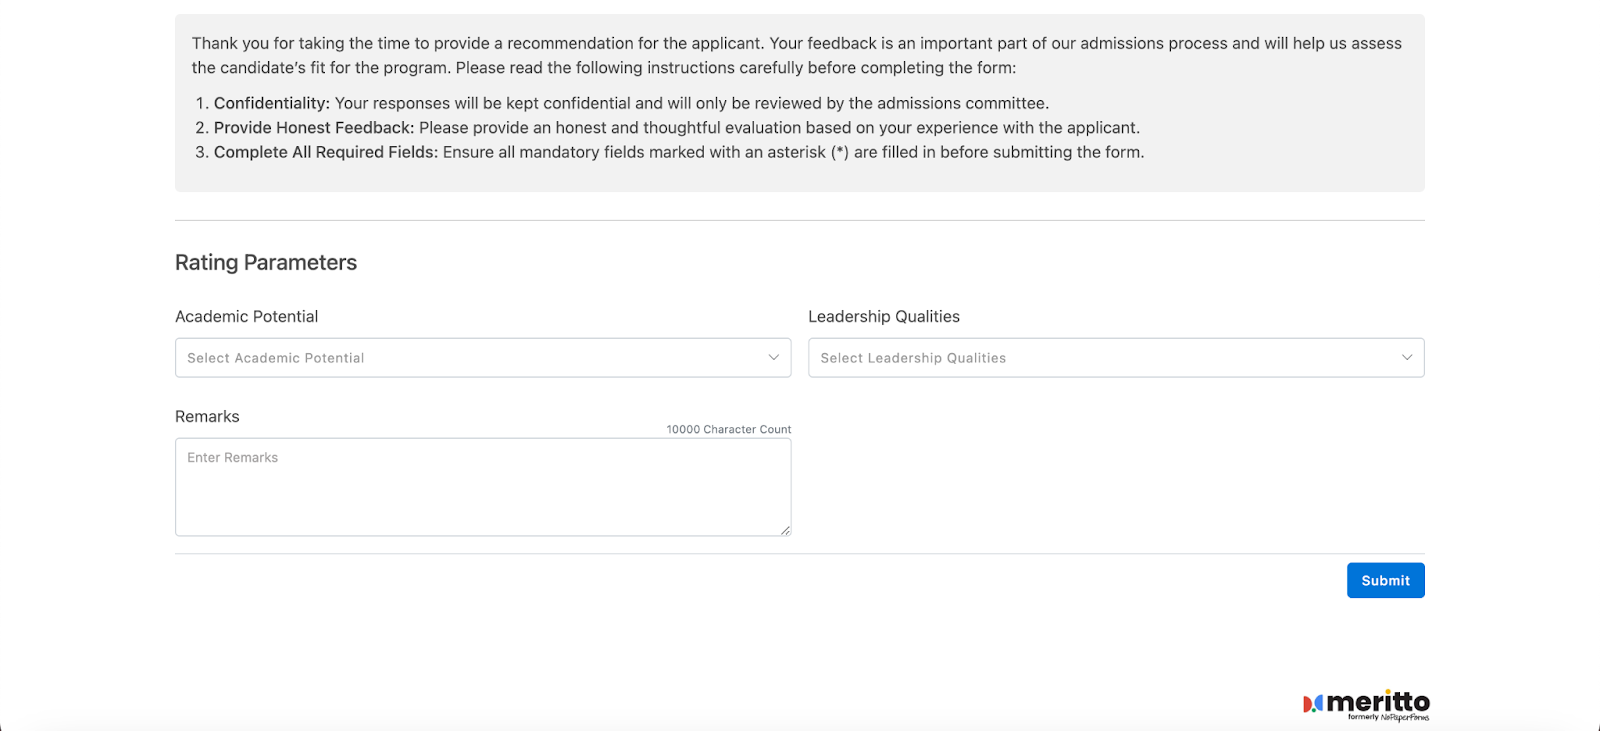Click the Leadership Qualities field label
Viewport: 1600px width, 731px height.
click(x=883, y=317)
